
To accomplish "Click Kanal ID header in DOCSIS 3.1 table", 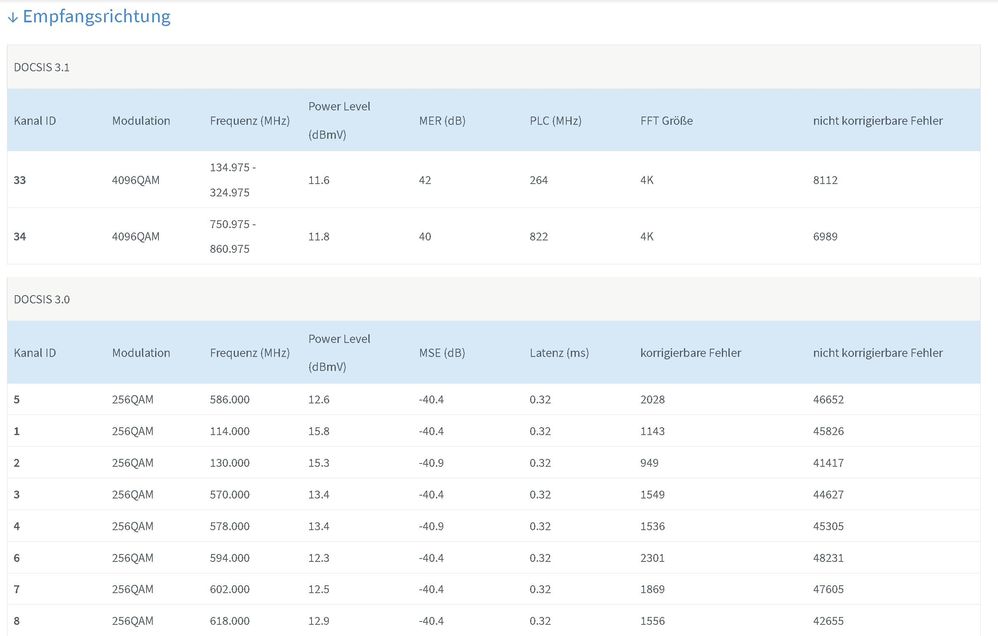I will pos(35,120).
